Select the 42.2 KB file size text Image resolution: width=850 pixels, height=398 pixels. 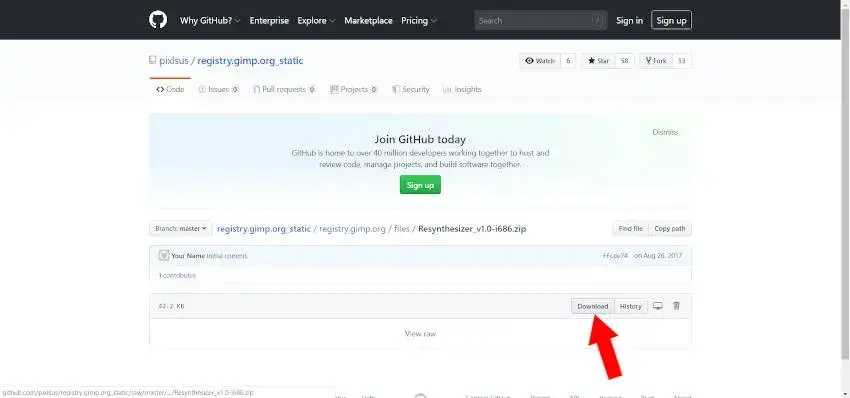[x=171, y=306]
